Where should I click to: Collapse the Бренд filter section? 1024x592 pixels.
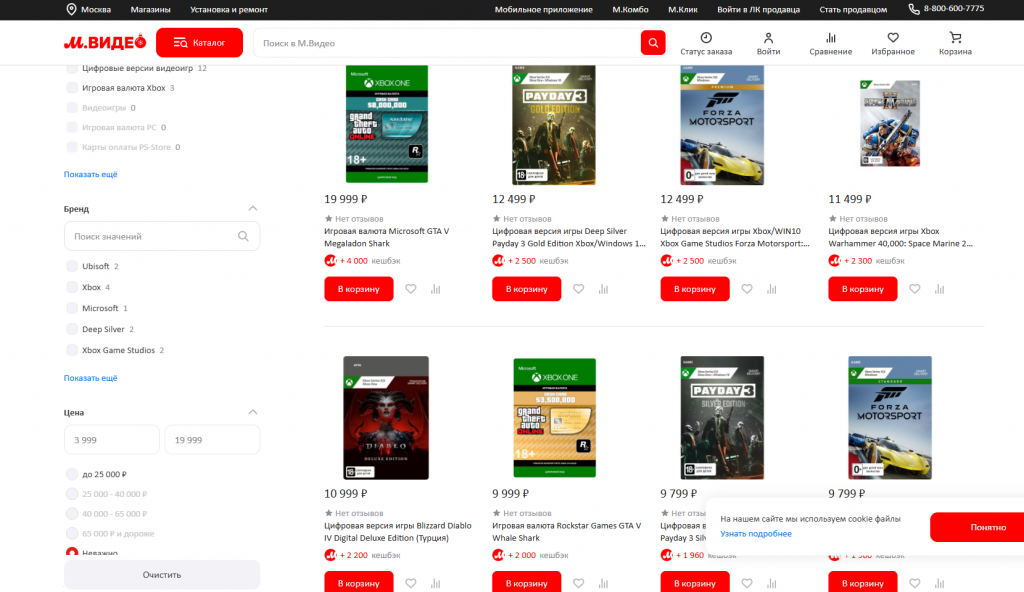coord(253,209)
